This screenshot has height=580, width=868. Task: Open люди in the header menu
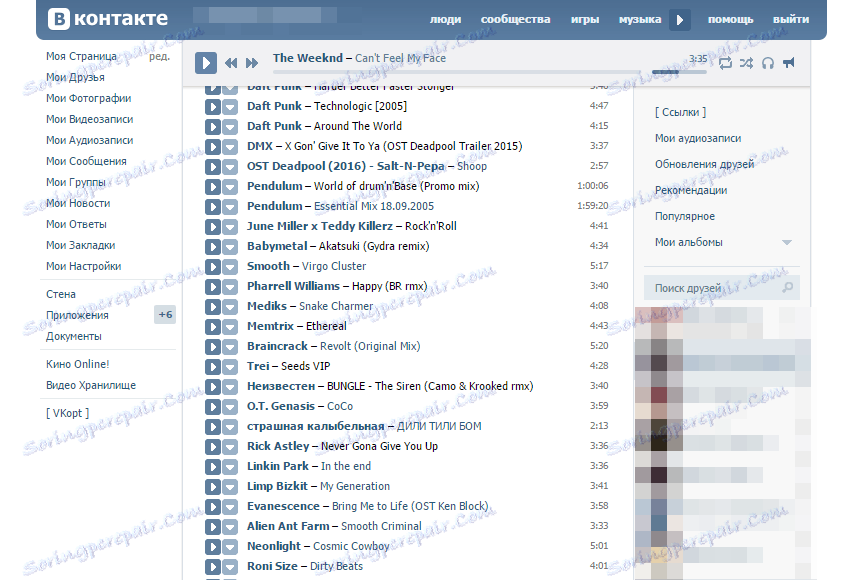tap(446, 19)
